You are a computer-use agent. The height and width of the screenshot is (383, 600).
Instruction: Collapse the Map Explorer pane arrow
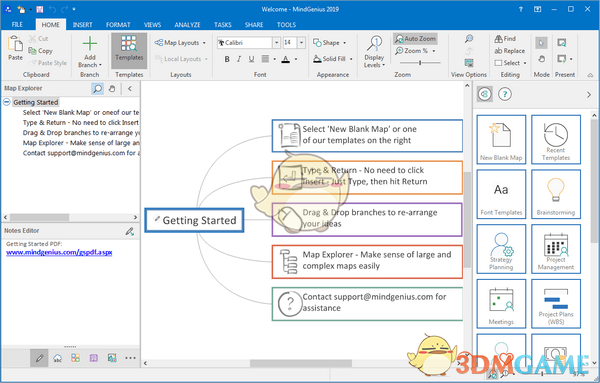pyautogui.click(x=130, y=89)
